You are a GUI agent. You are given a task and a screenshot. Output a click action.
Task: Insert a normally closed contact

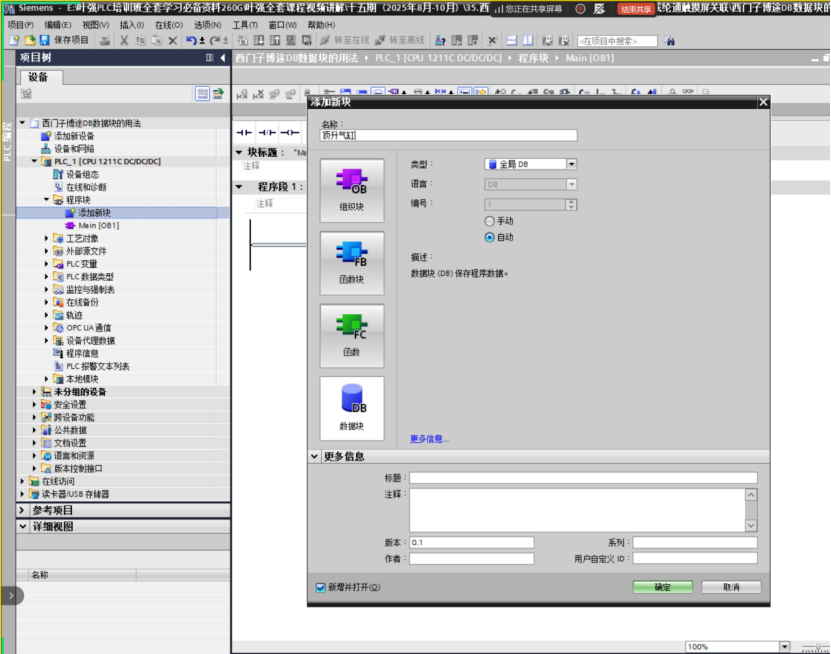click(x=267, y=132)
